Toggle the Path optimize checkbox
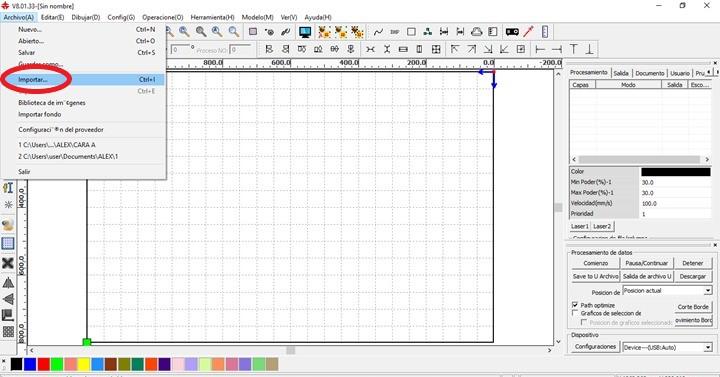 pos(575,304)
